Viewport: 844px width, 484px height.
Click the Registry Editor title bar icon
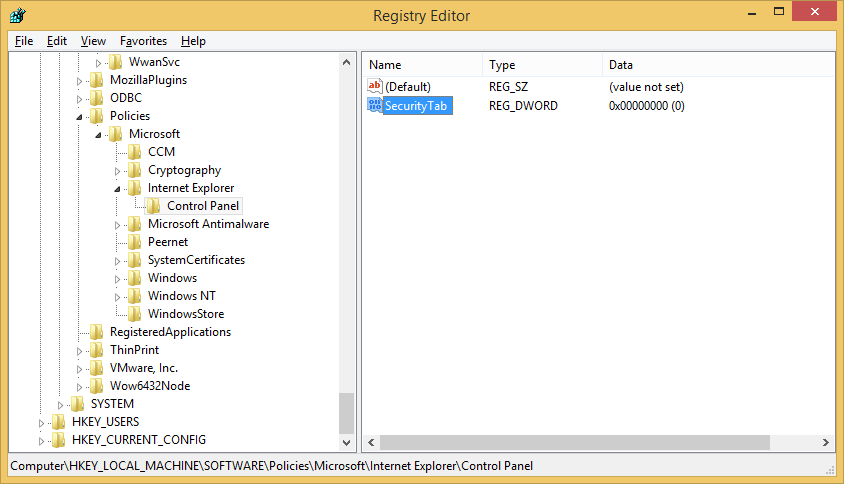point(17,15)
